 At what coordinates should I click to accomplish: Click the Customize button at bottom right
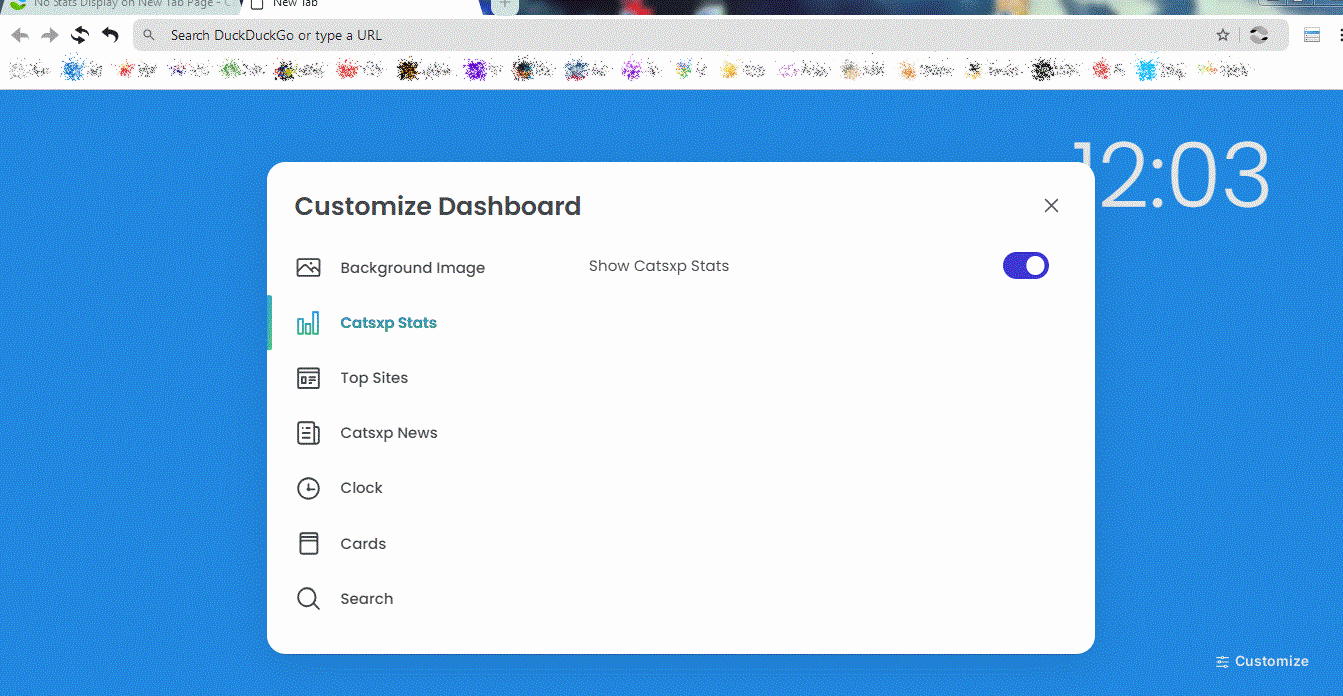[x=1262, y=661]
